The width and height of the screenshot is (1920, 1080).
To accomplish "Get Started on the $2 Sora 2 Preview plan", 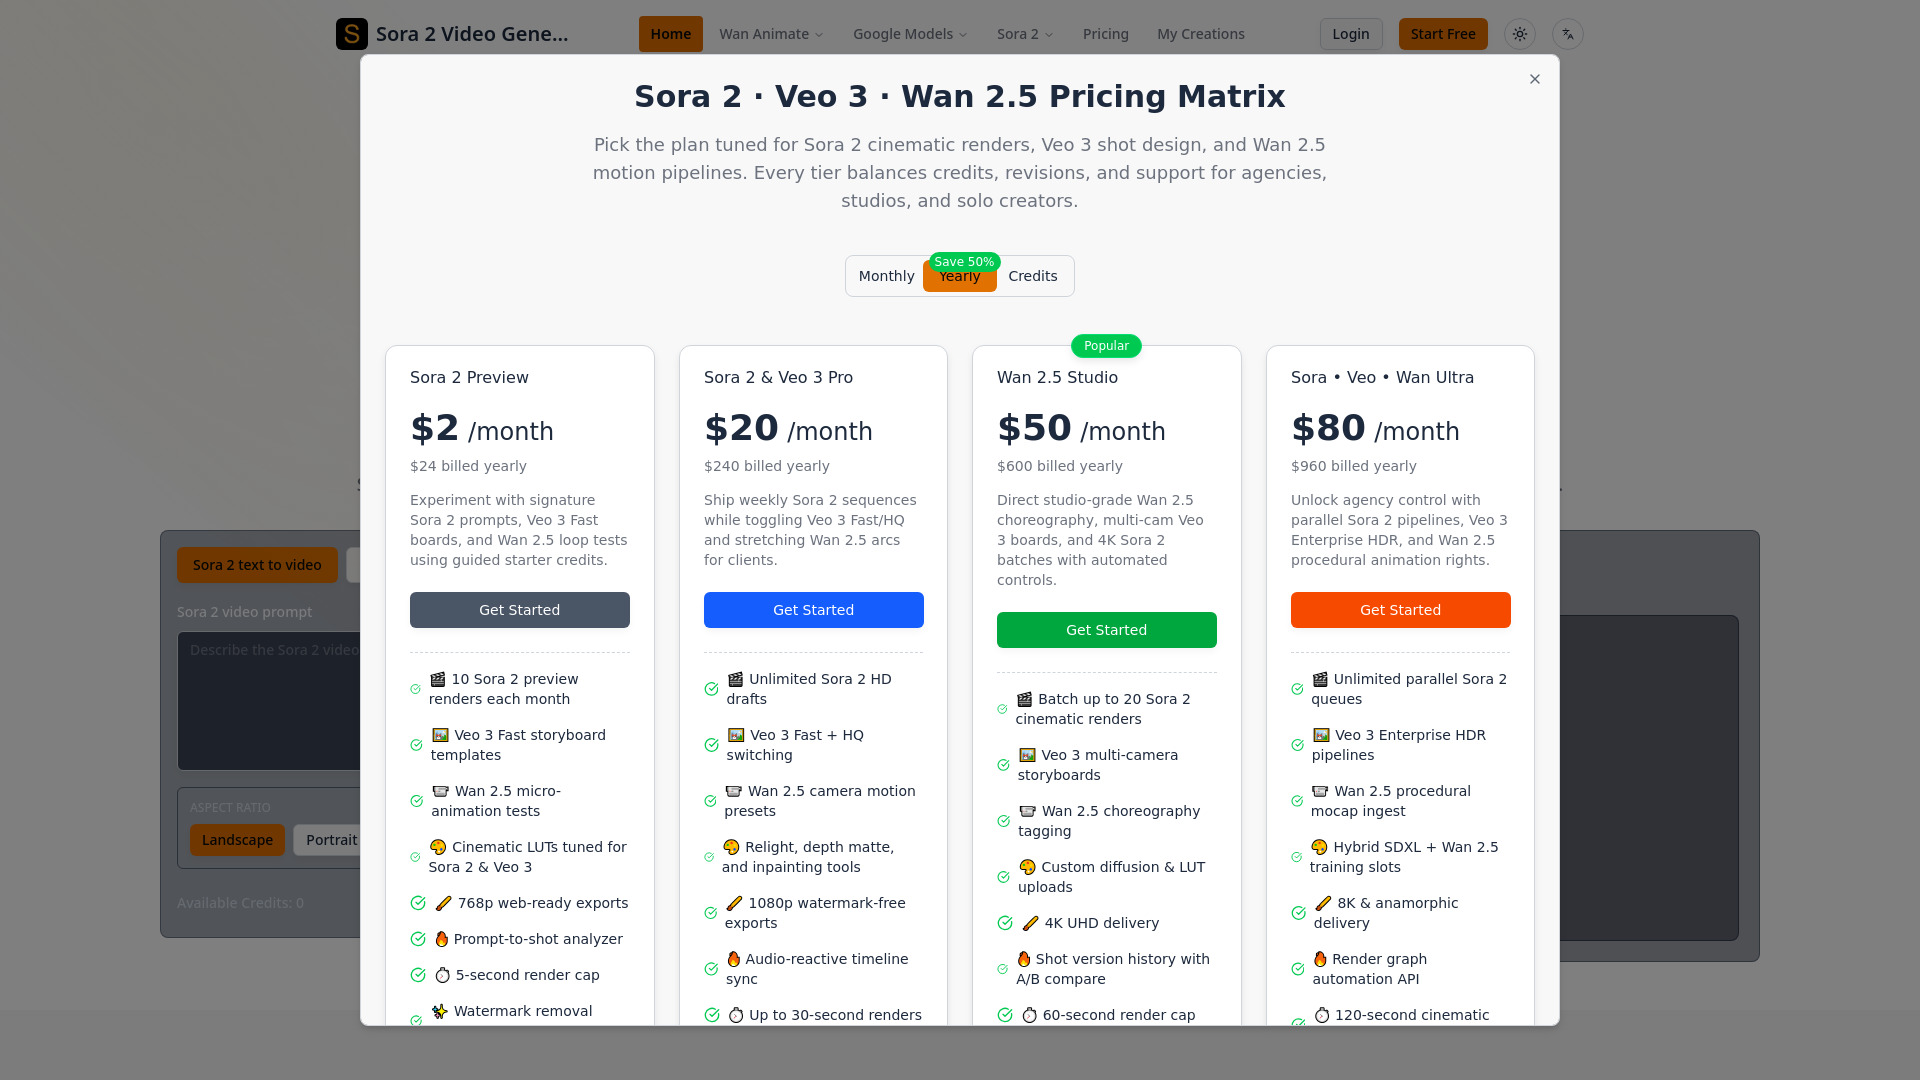I will pos(519,609).
